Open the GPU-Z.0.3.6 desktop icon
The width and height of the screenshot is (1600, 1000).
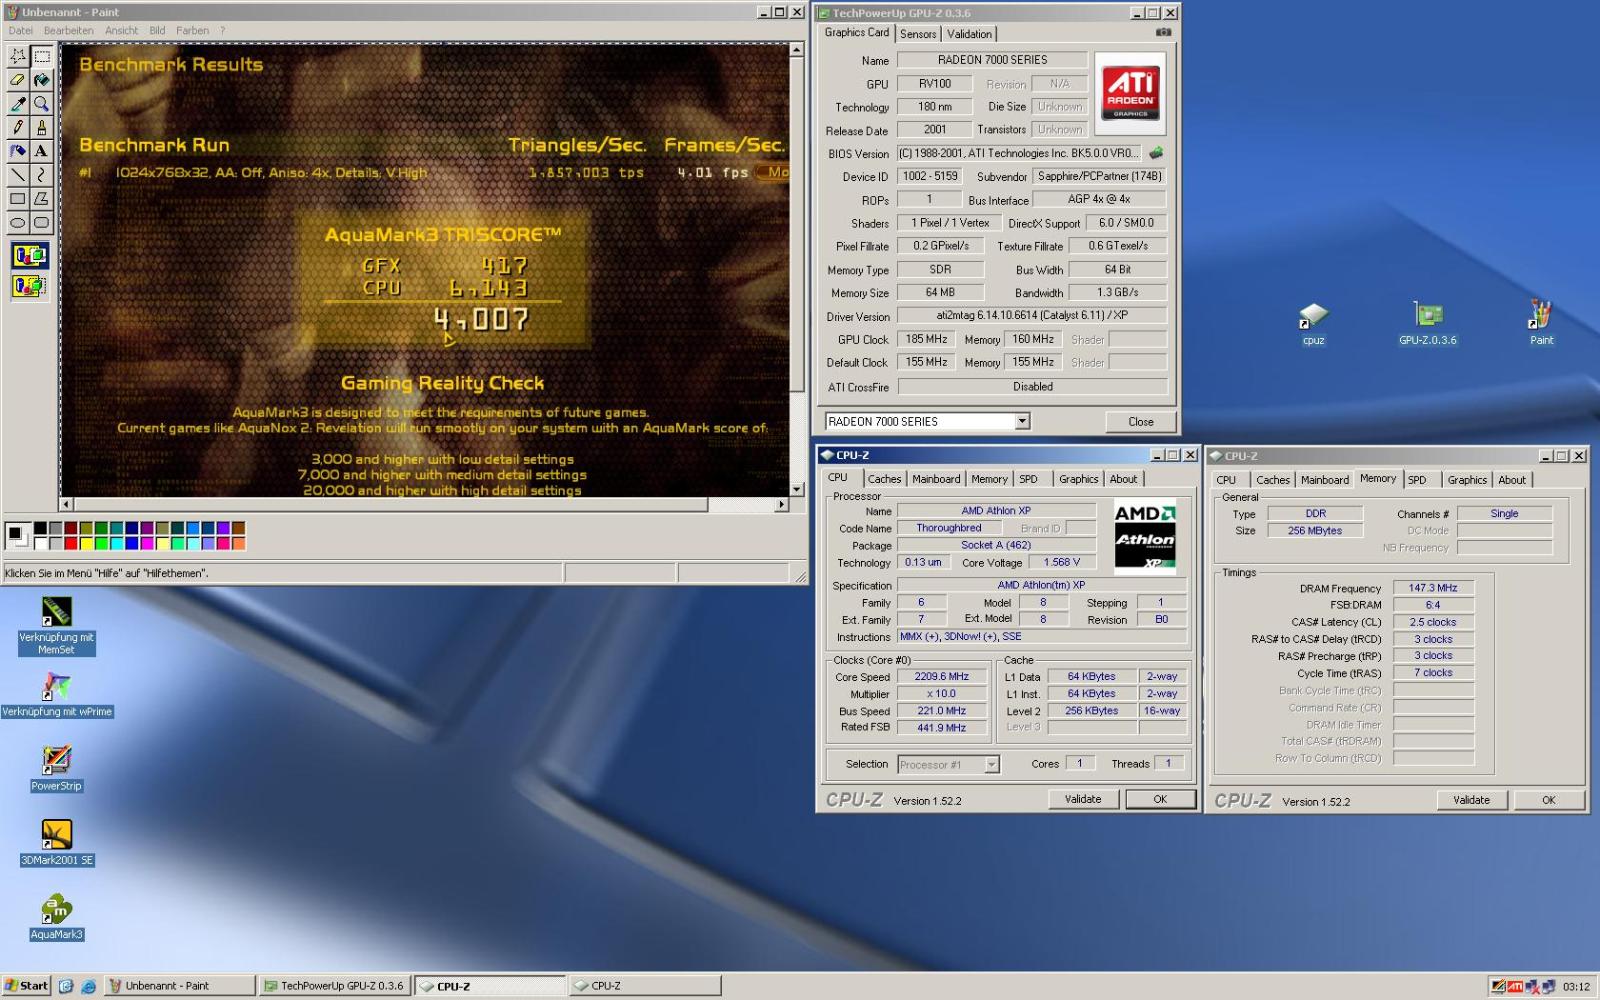tap(1427, 325)
